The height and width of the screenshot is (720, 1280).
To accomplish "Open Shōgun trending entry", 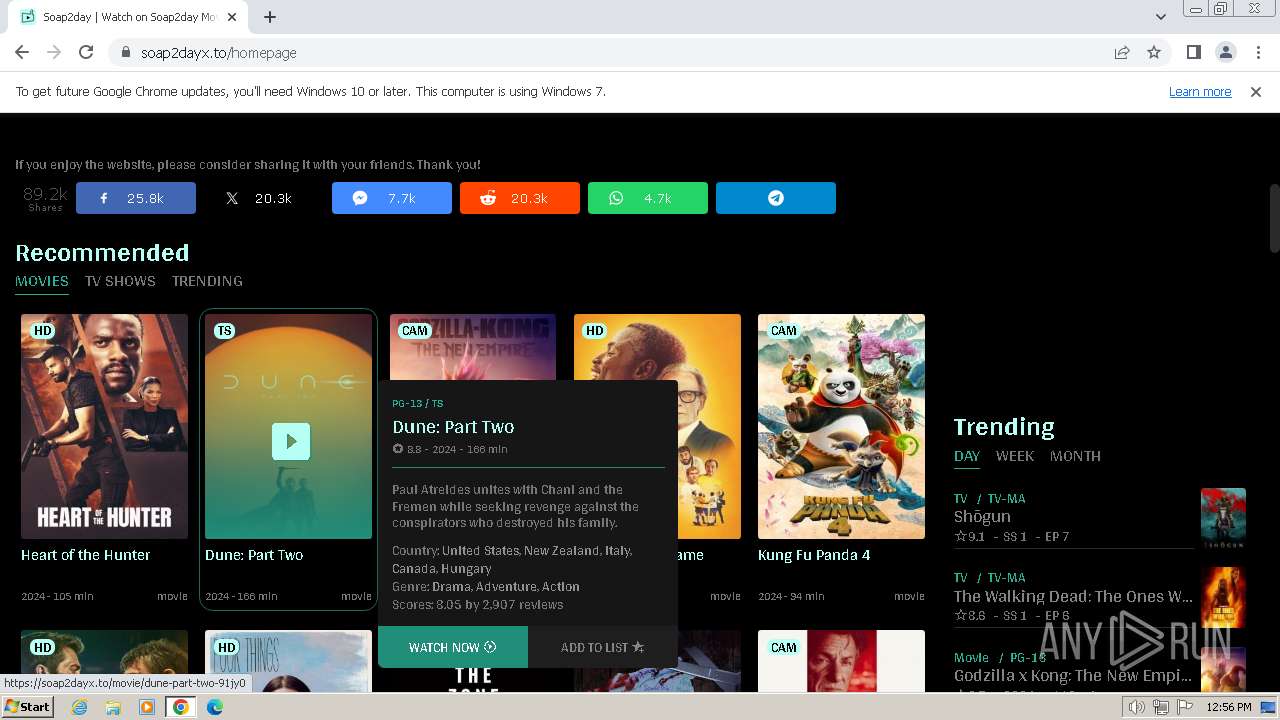I will [982, 517].
